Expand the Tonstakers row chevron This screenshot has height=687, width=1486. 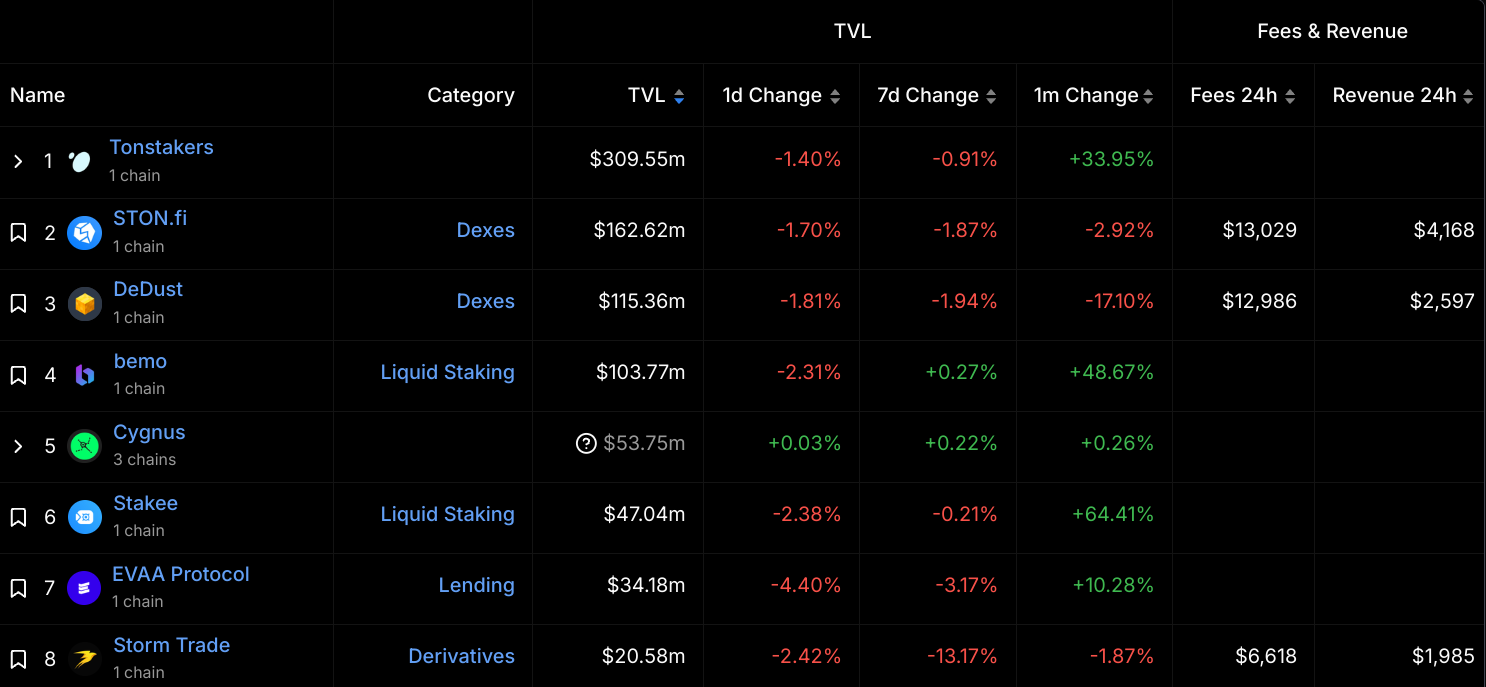pyautogui.click(x=18, y=161)
